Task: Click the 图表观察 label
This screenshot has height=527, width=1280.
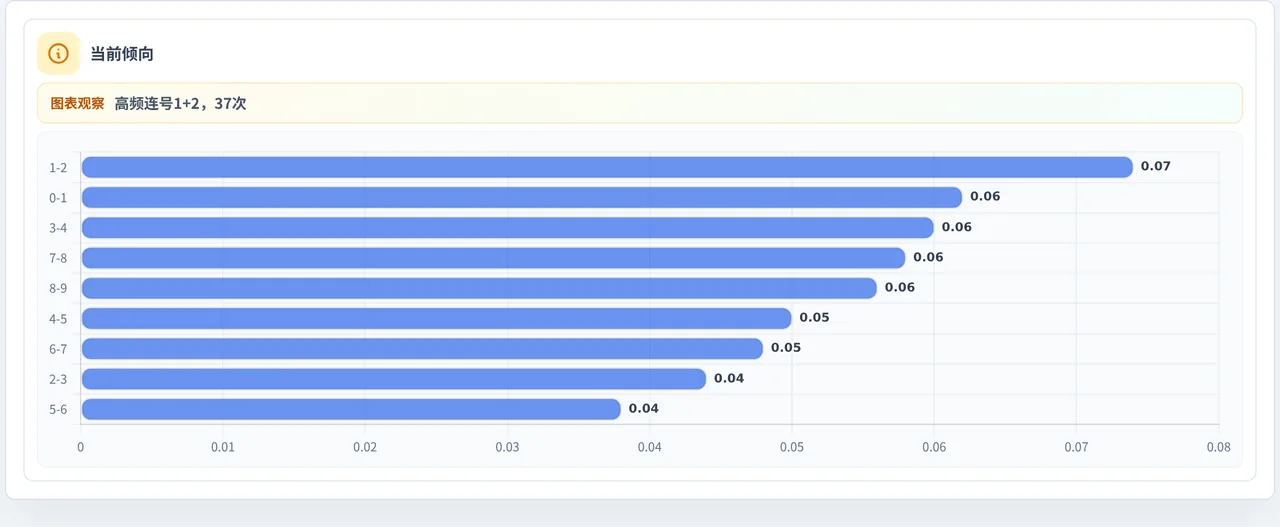Action: (x=77, y=103)
